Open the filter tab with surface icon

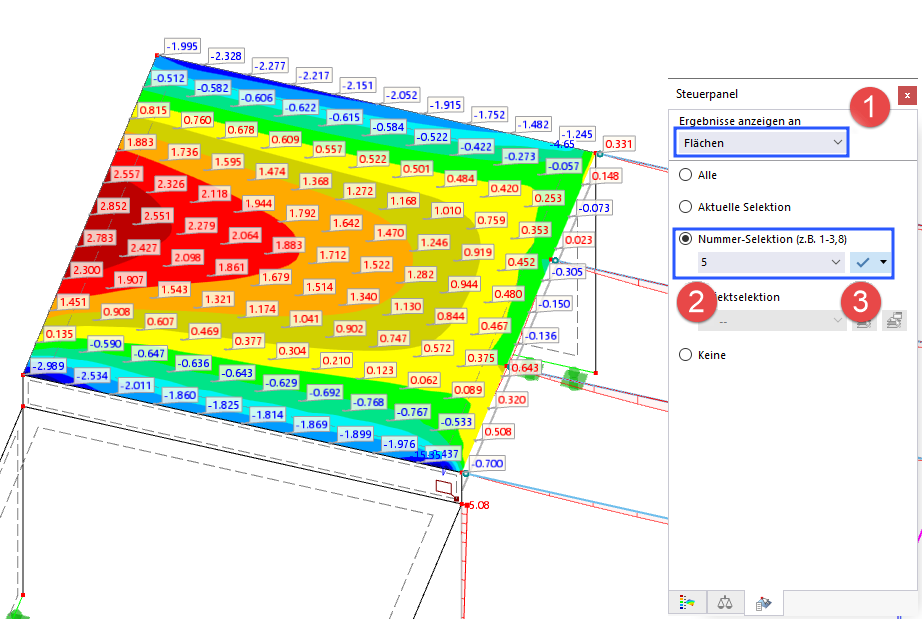point(763,603)
